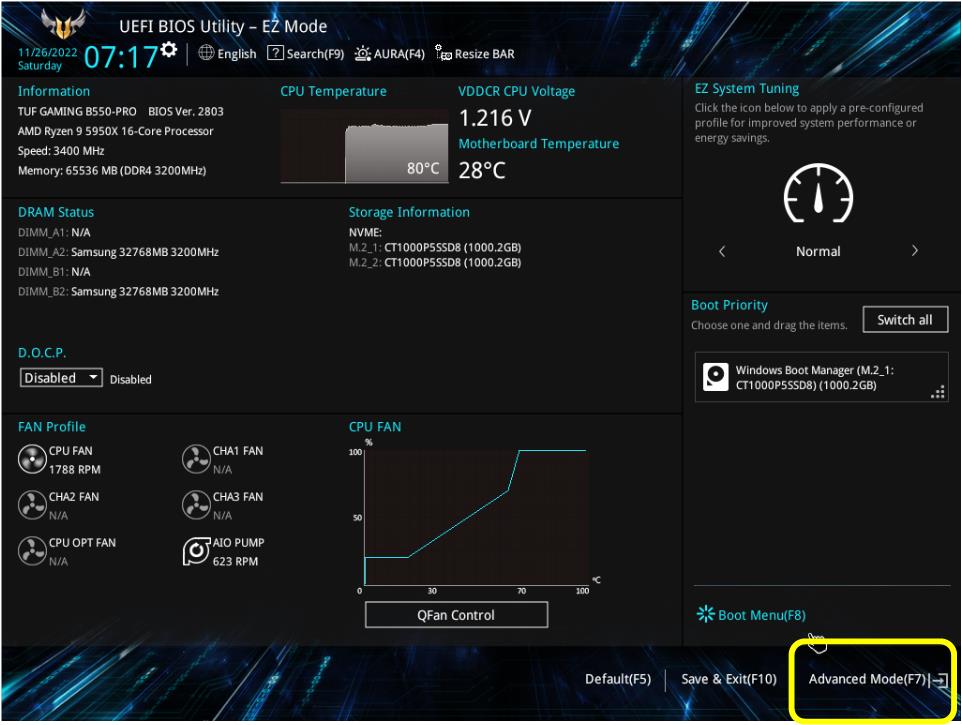Click the 28°C motherboard temperature
This screenshot has height=725, width=962.
[x=482, y=170]
